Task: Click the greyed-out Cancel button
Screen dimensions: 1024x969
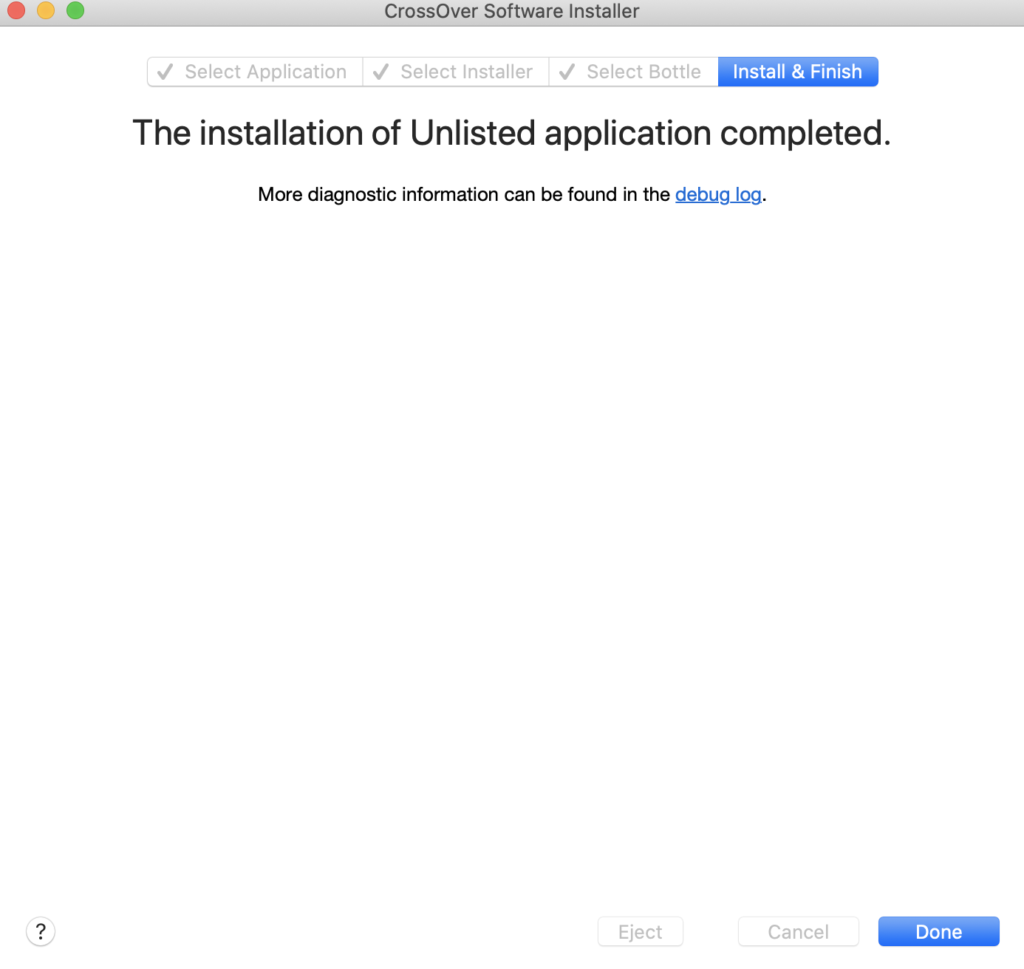Action: coord(798,932)
